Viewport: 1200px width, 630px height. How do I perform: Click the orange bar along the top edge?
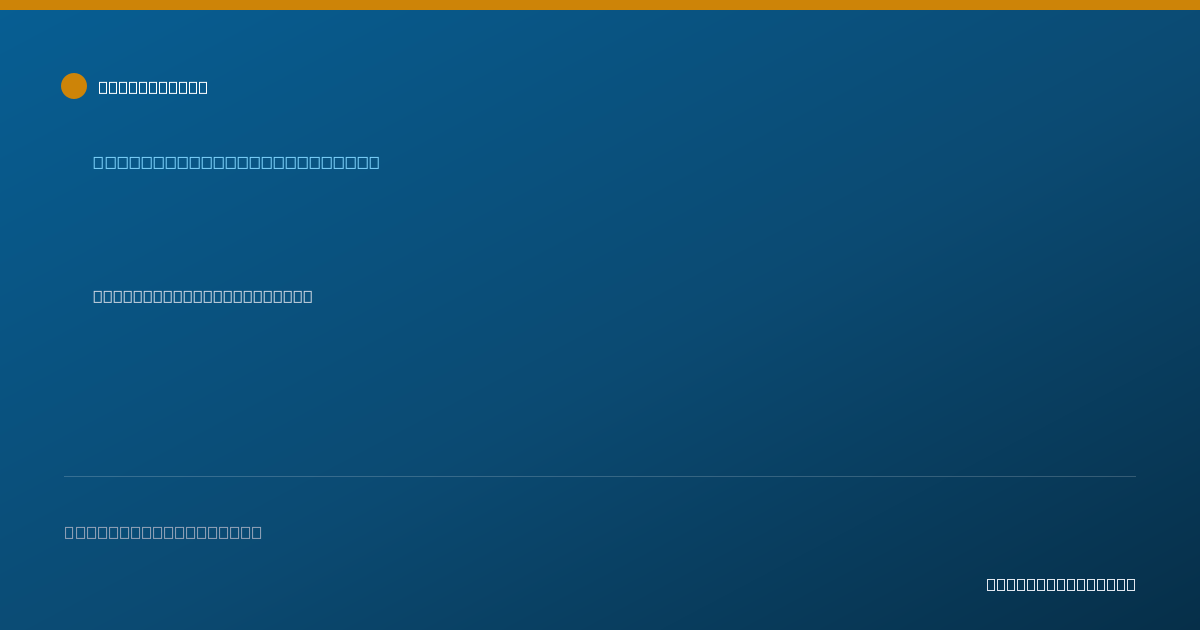click(x=600, y=5)
